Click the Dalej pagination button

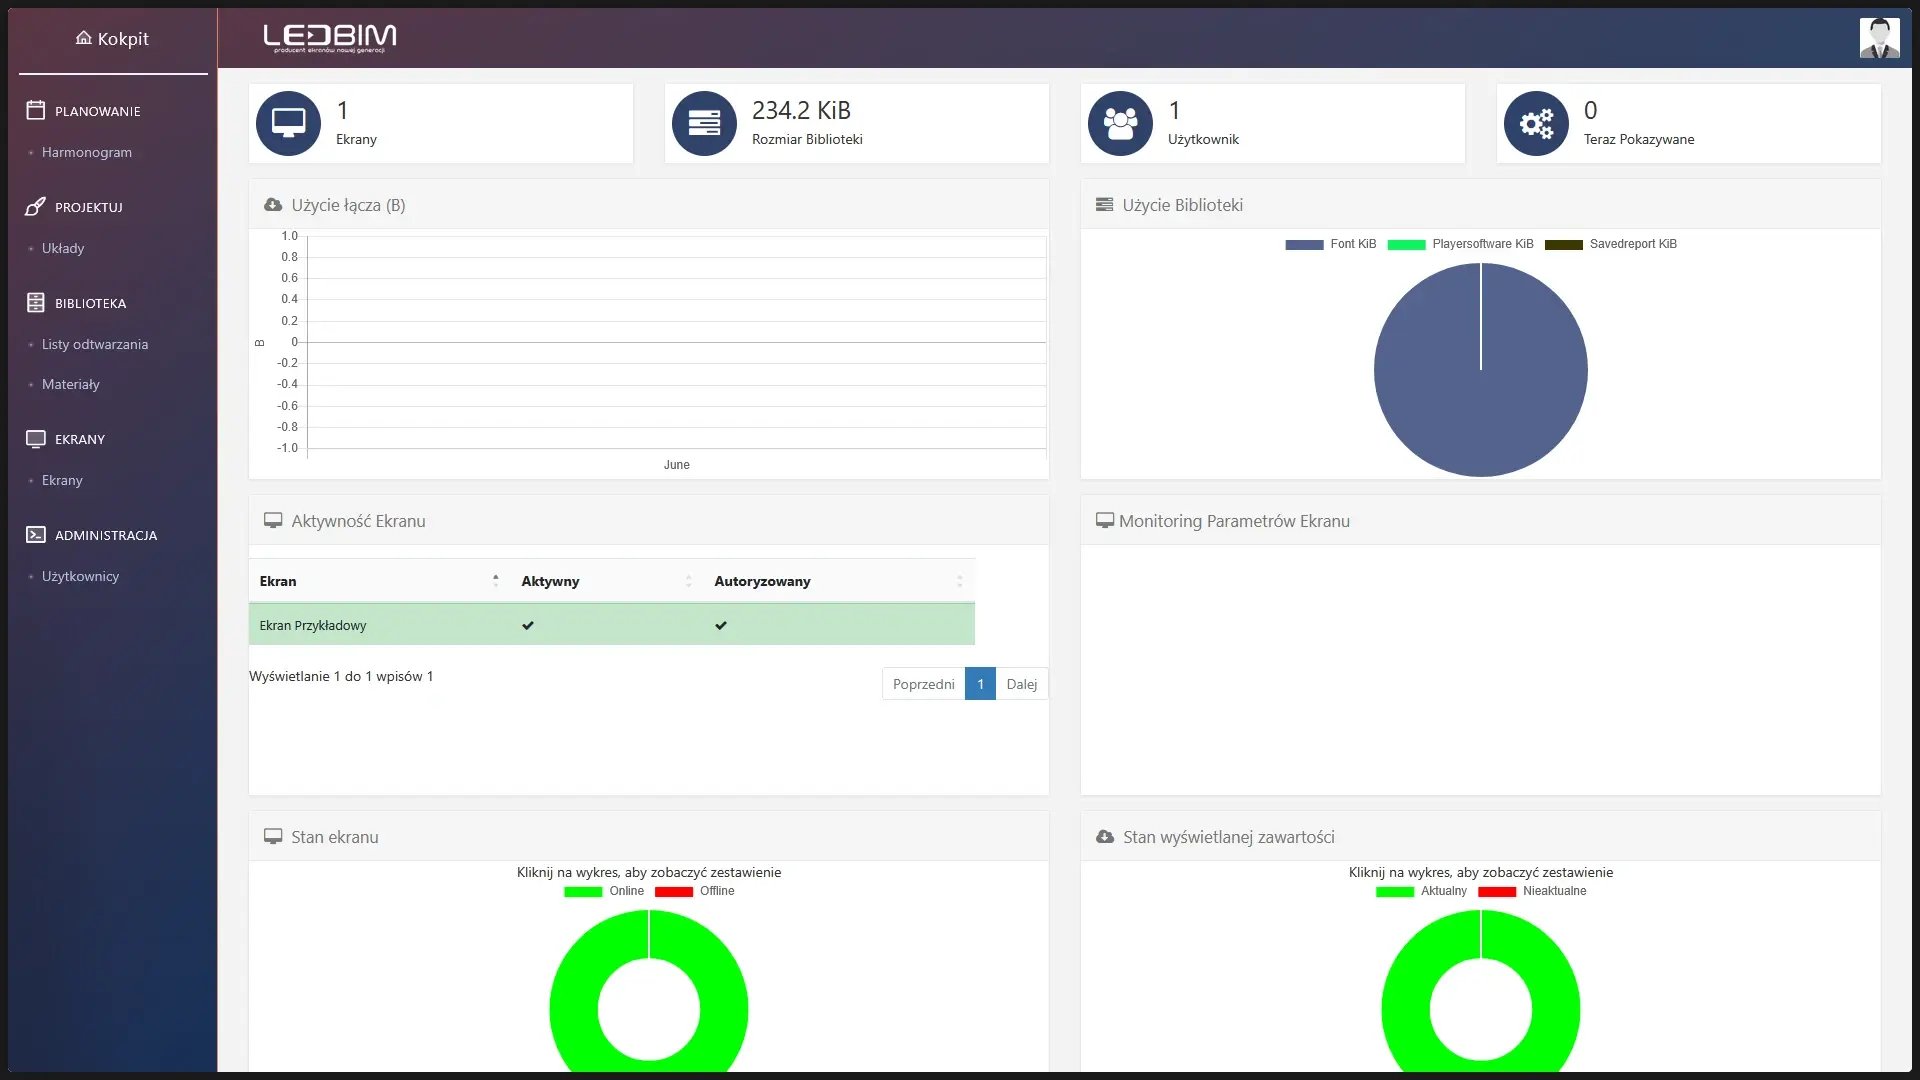(x=1022, y=683)
